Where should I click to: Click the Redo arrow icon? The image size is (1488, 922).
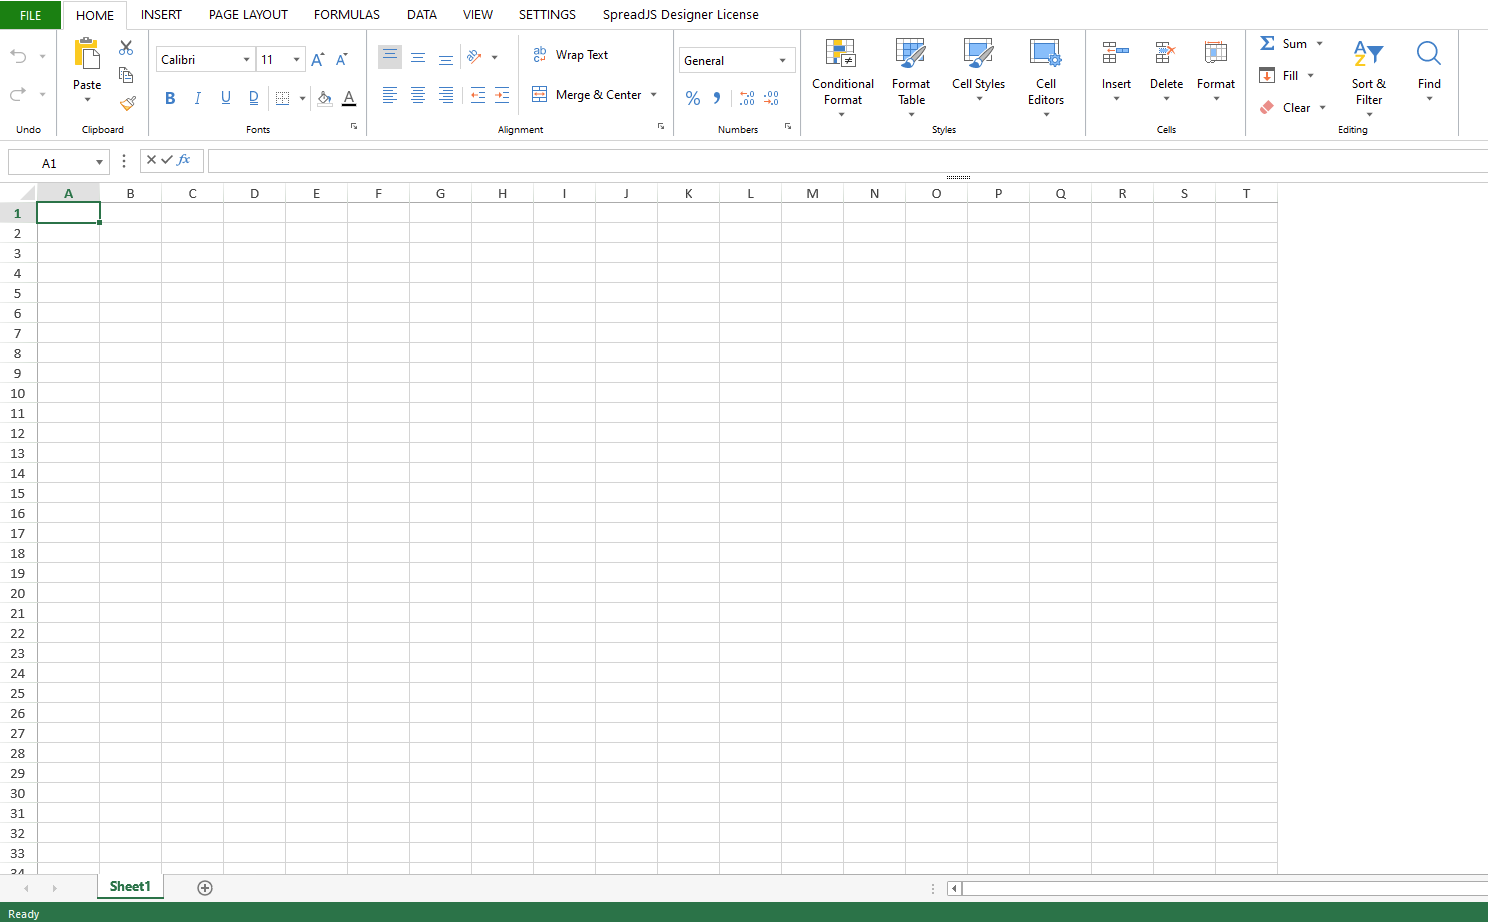[x=18, y=94]
